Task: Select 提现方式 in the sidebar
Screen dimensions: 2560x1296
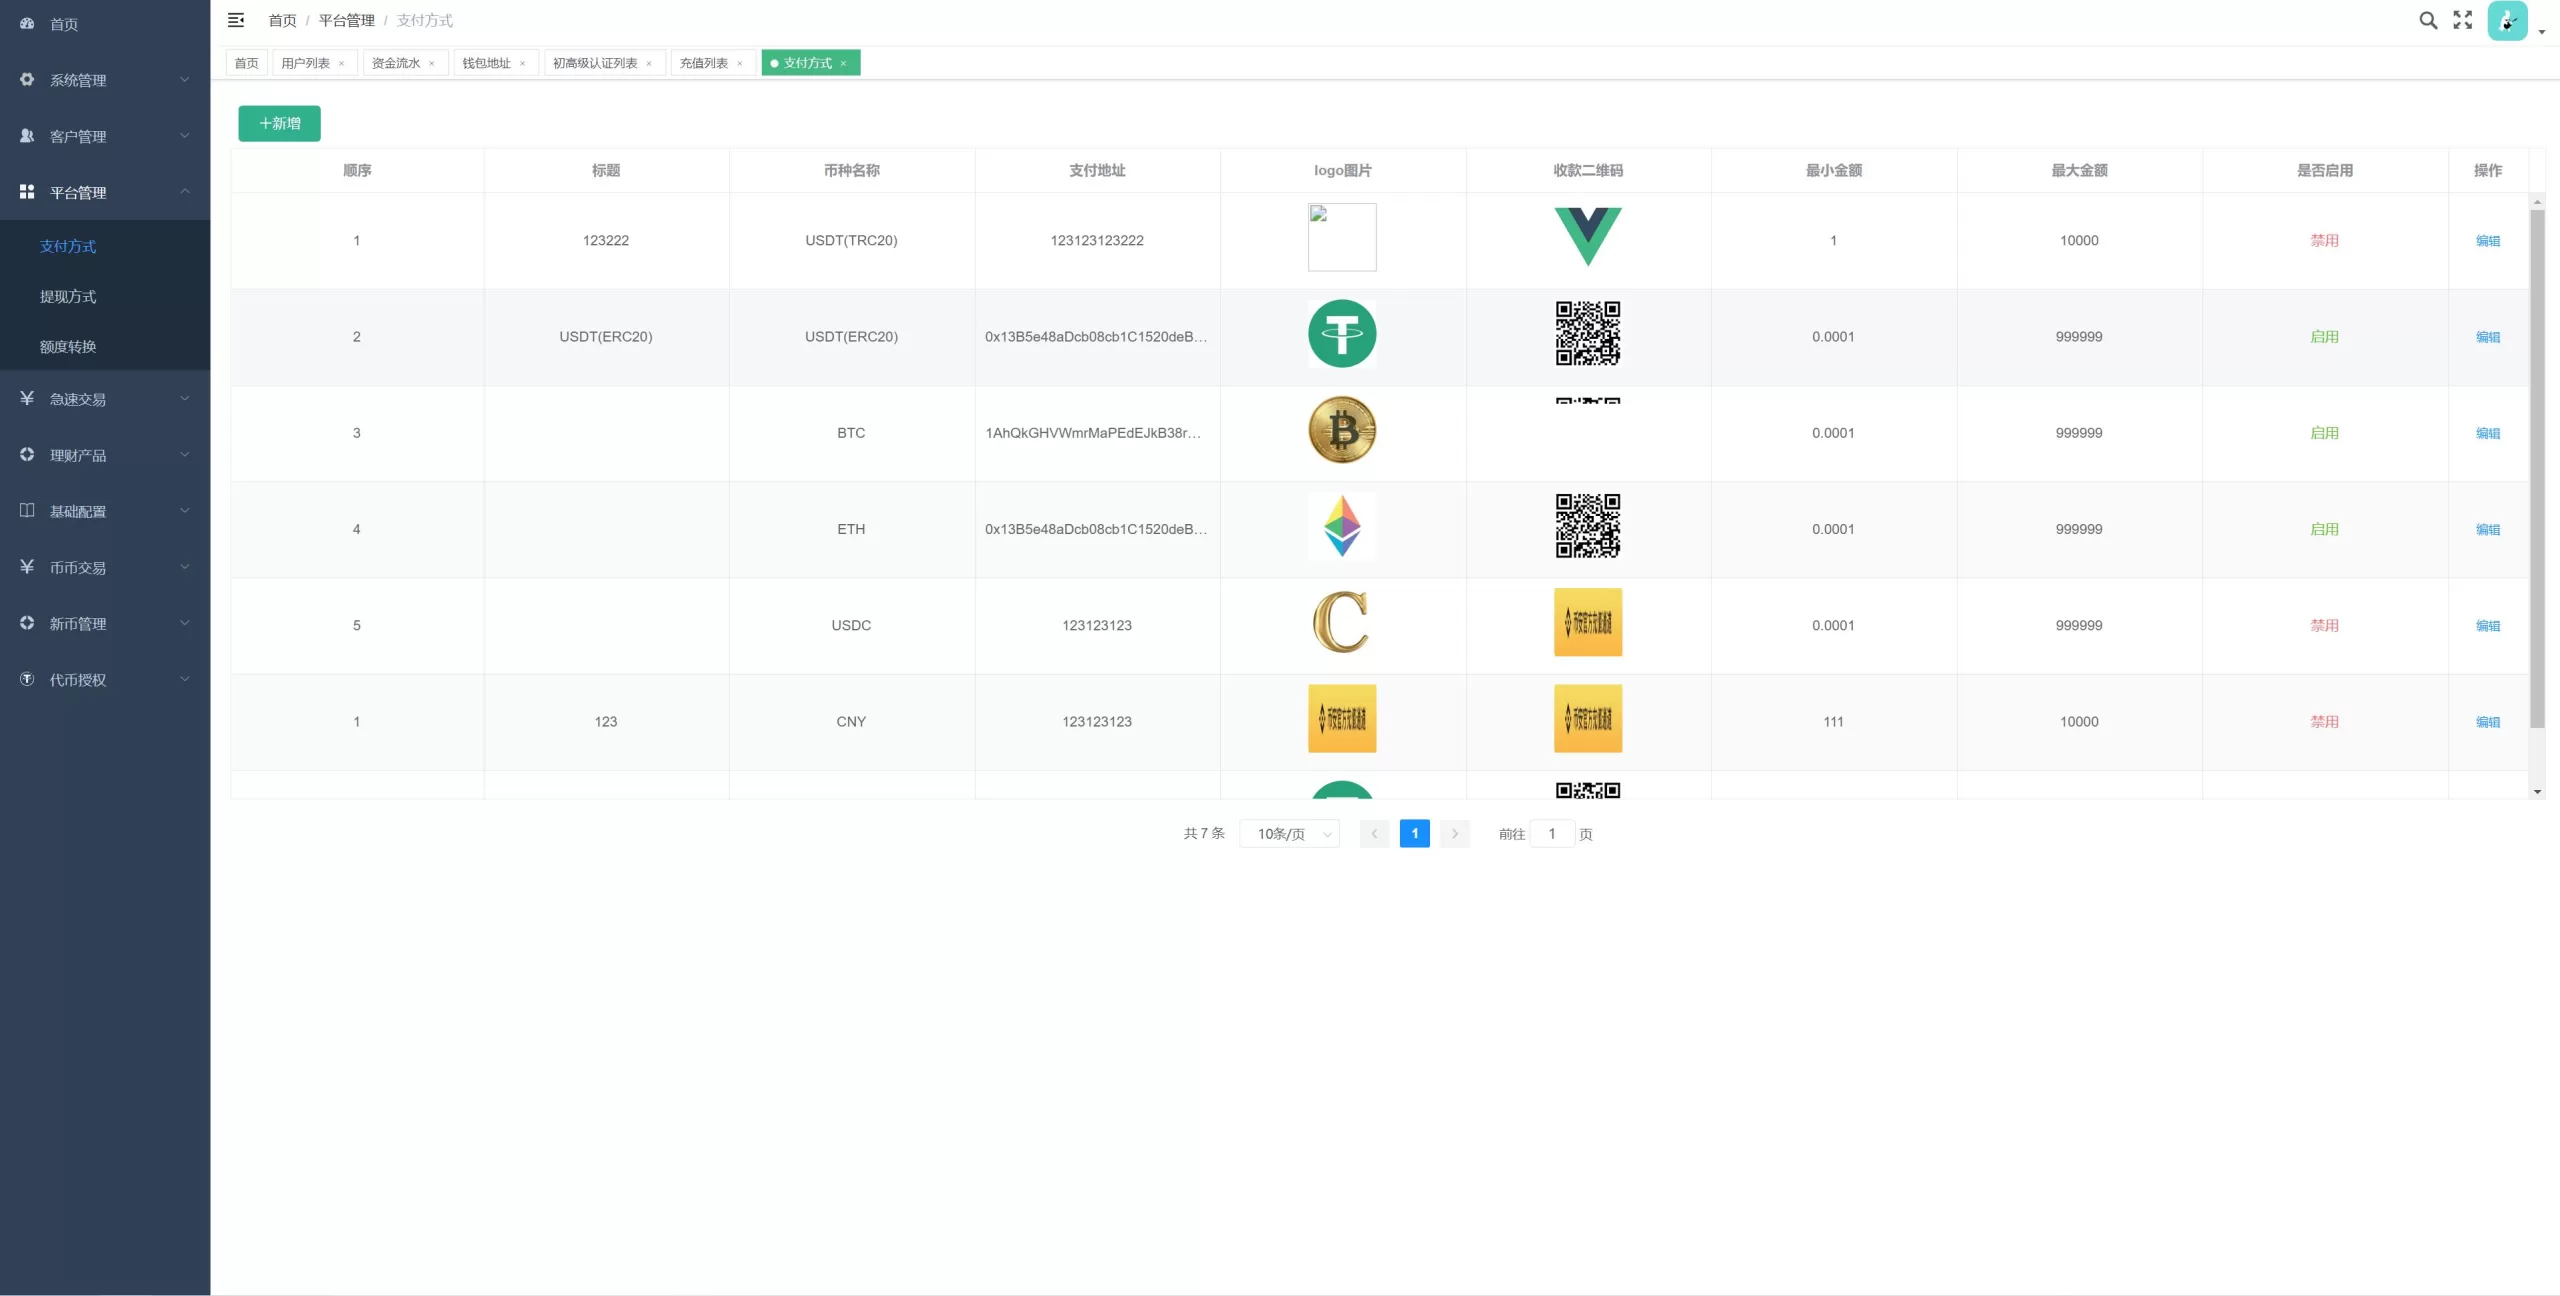Action: (68, 296)
